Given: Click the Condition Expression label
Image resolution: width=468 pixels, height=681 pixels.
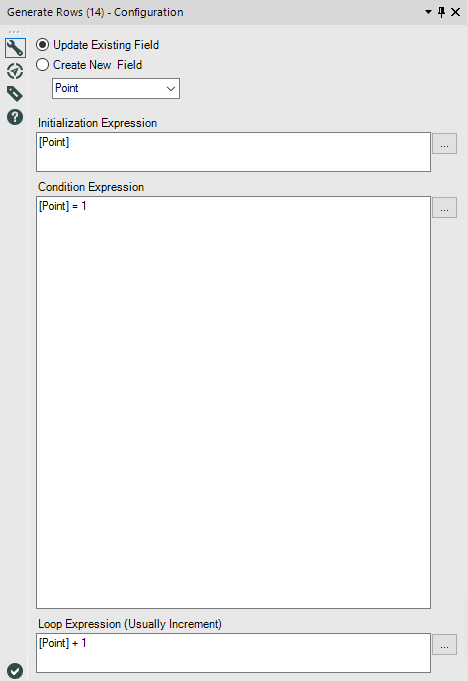Looking at the screenshot, I should pyautogui.click(x=91, y=187).
